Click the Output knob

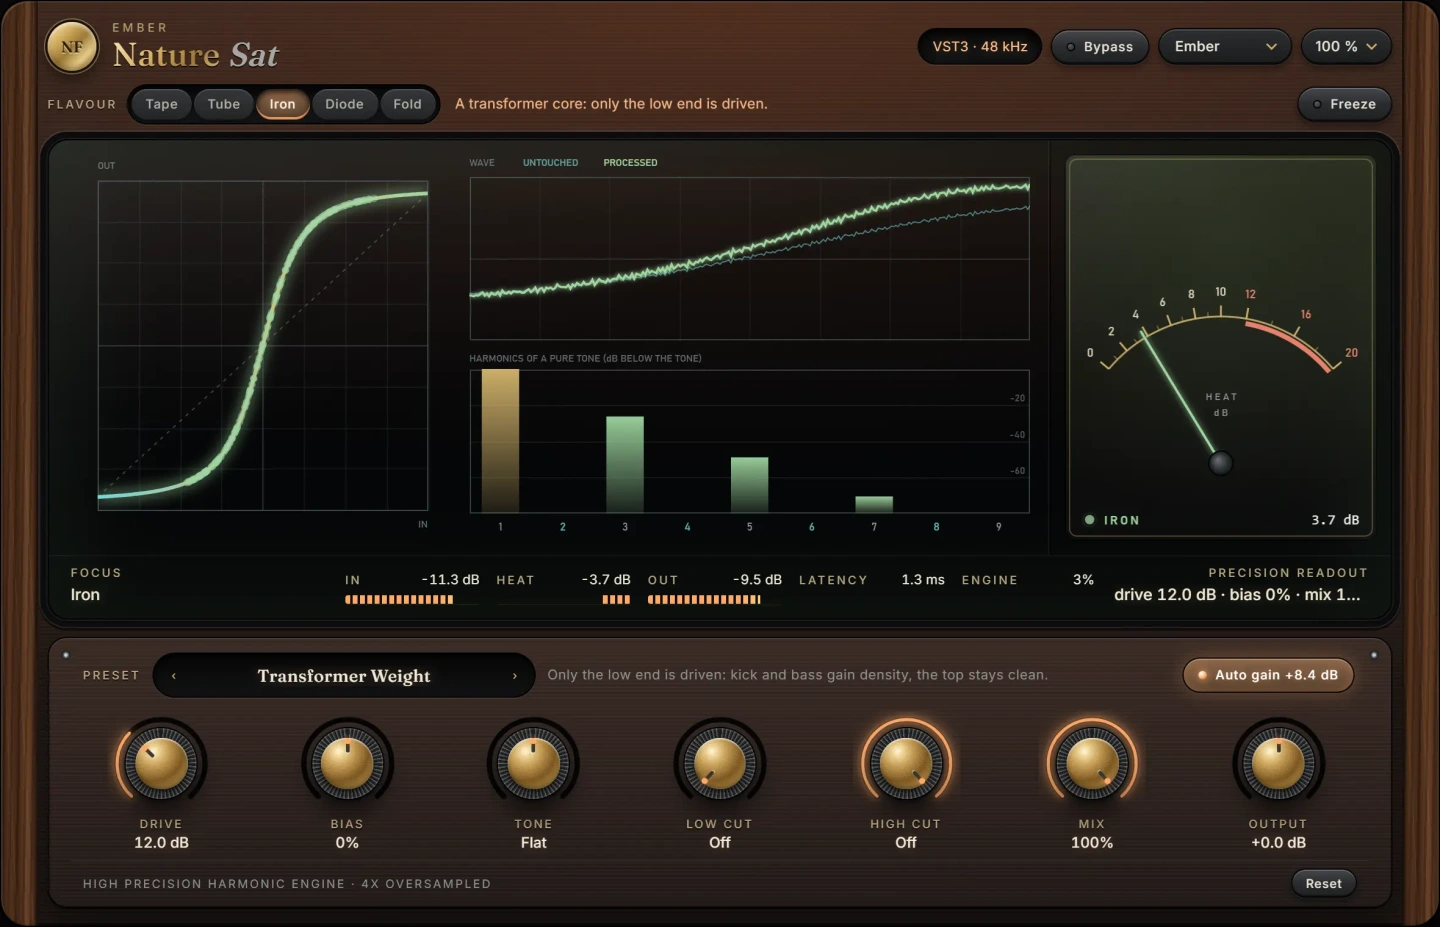pos(1278,764)
